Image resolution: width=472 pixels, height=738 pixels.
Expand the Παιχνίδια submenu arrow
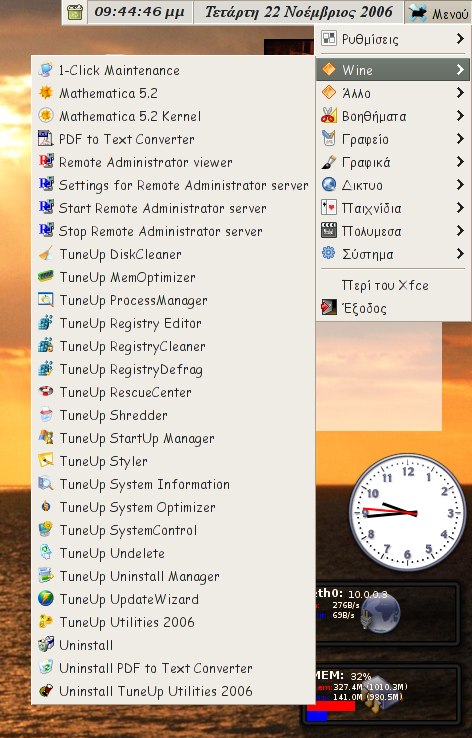coord(460,208)
